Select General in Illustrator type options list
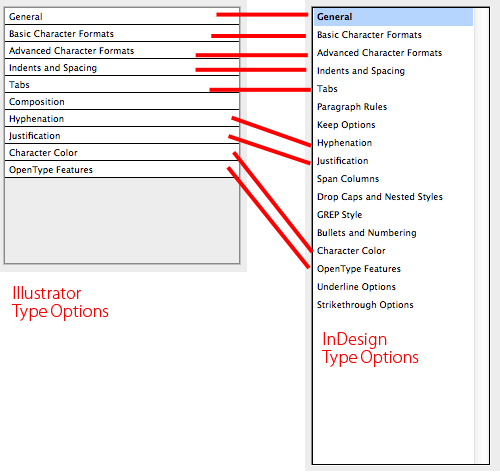Viewport: 500px width, 472px height. click(x=122, y=16)
